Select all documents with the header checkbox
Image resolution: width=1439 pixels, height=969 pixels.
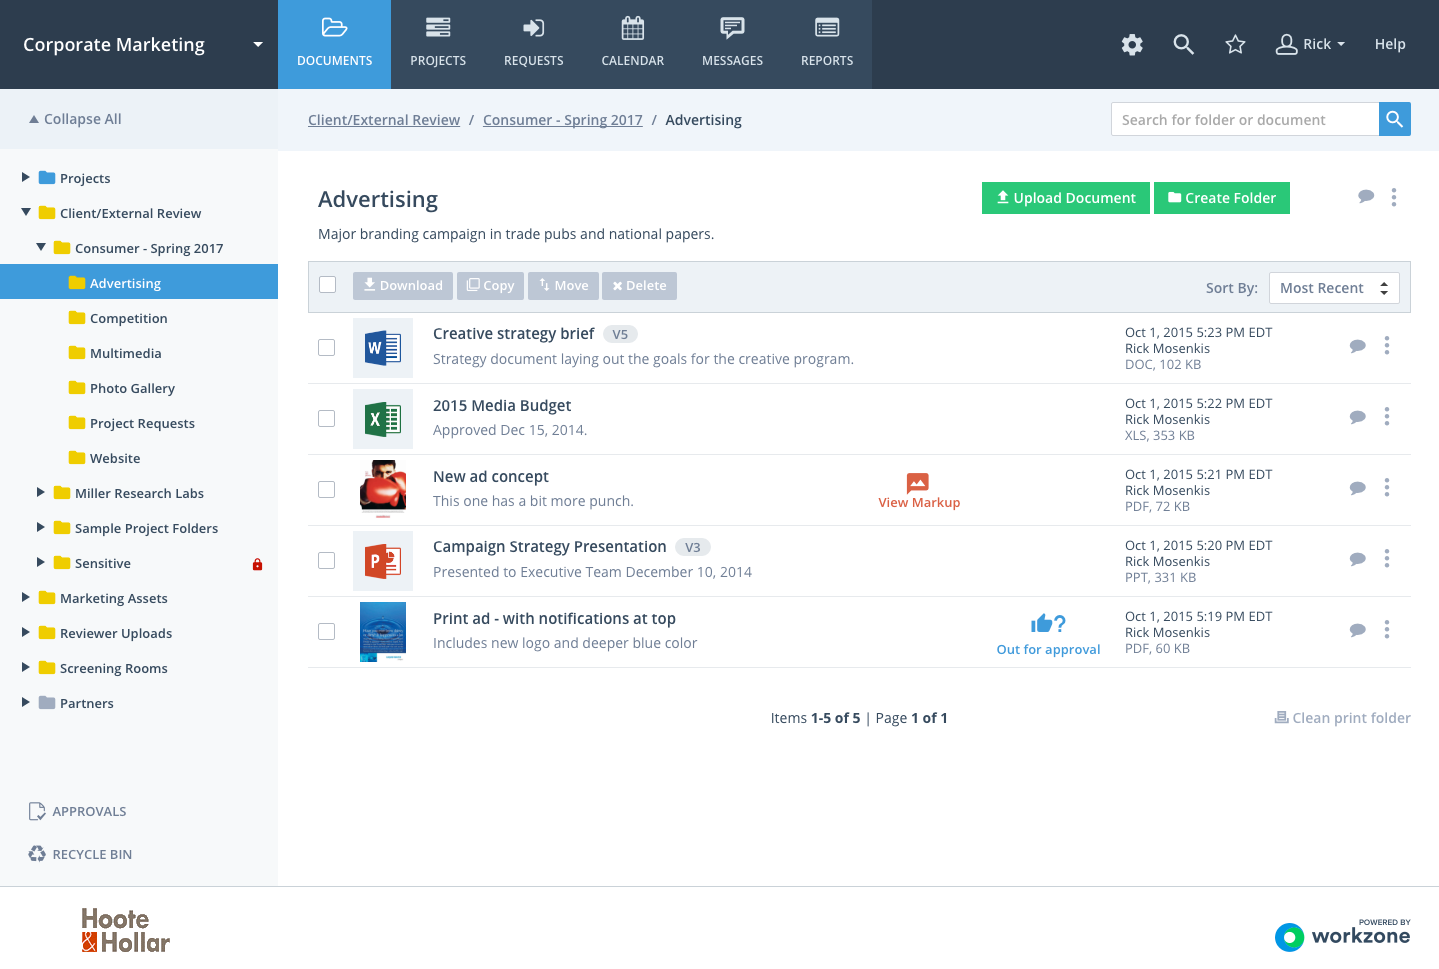327,284
